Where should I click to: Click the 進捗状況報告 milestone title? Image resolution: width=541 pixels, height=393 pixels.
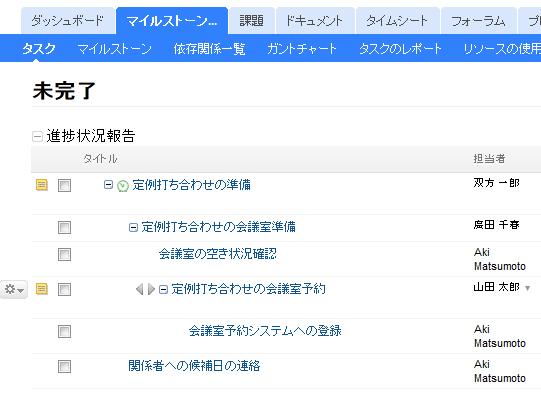pyautogui.click(x=91, y=136)
